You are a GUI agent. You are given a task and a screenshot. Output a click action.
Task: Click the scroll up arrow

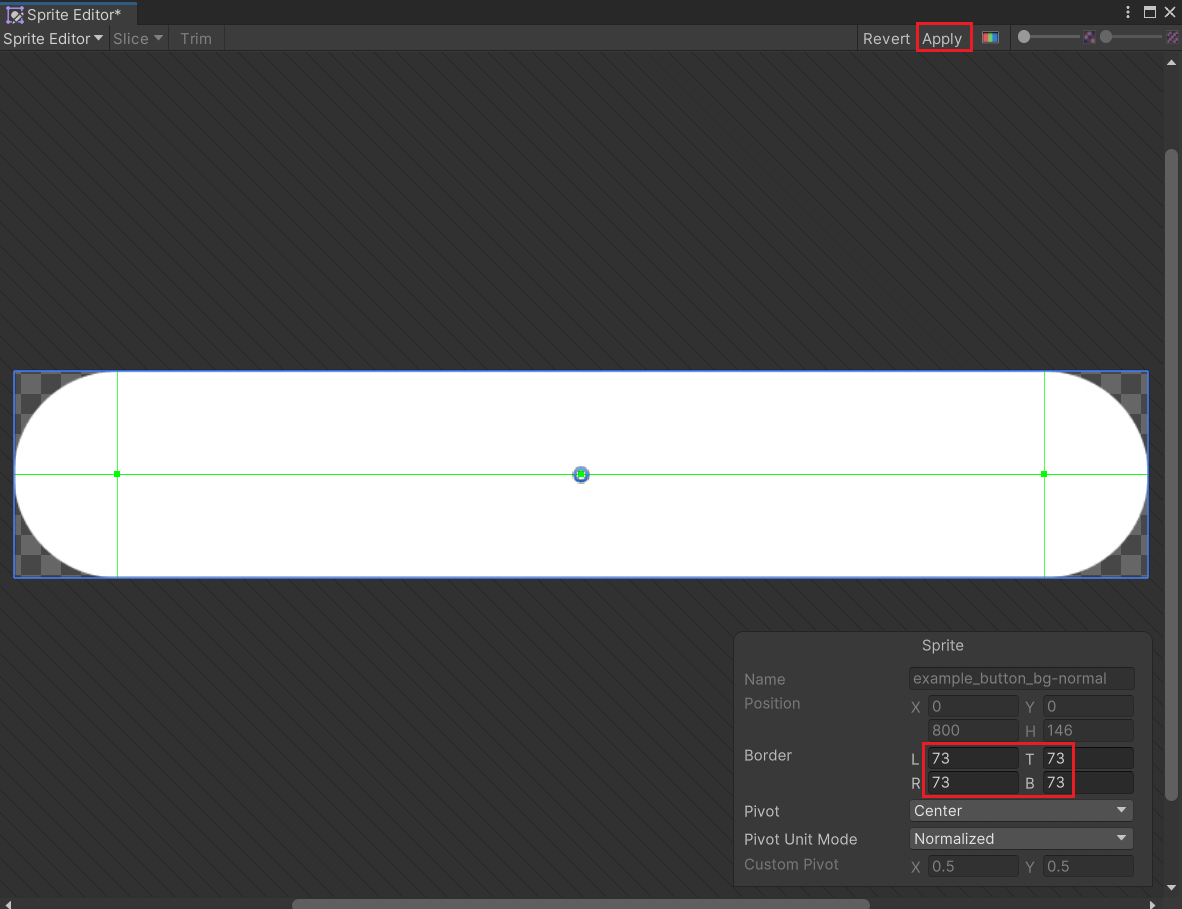pos(1171,63)
